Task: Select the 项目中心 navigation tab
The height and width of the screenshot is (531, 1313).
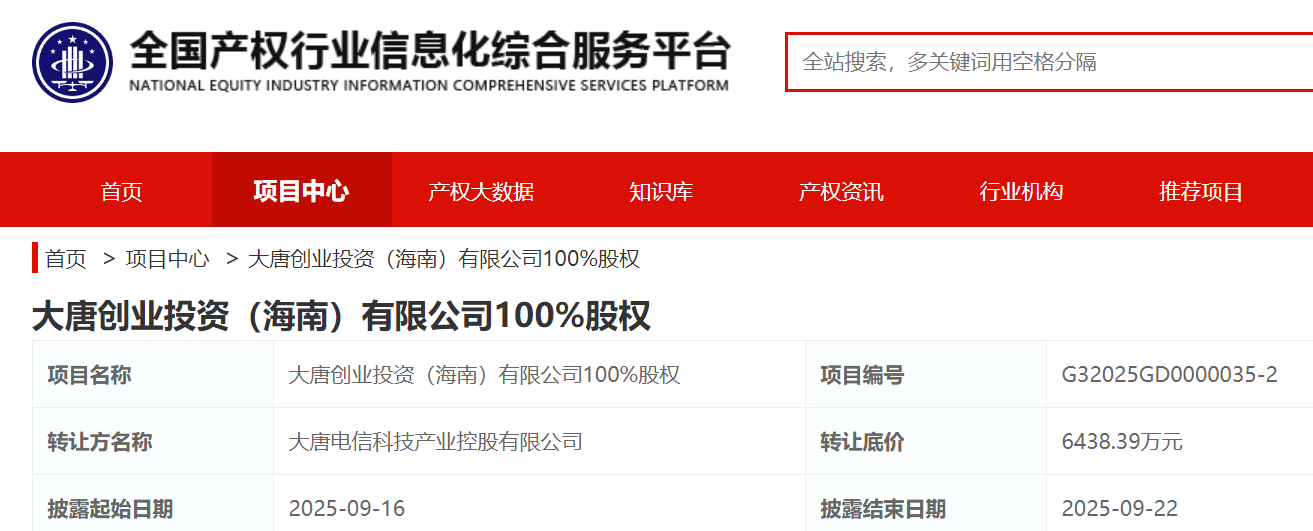Action: [x=301, y=191]
